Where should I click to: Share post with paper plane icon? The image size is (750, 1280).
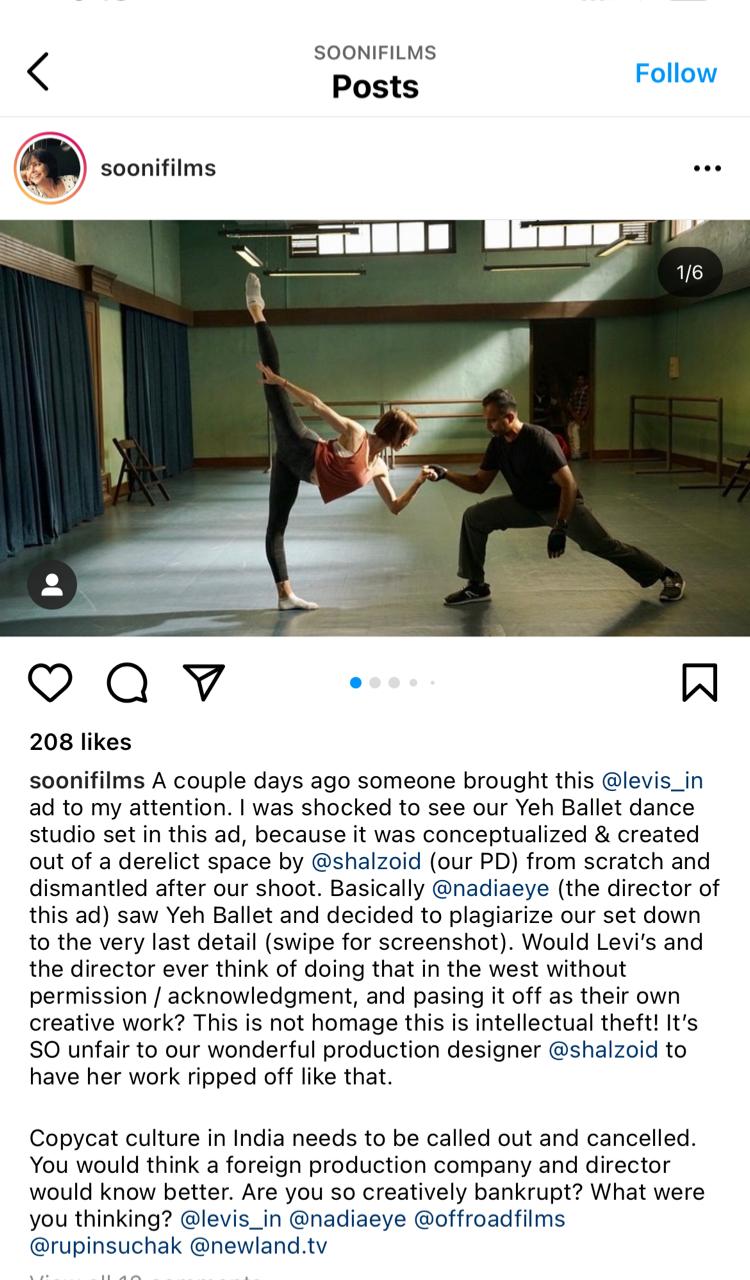tap(203, 682)
